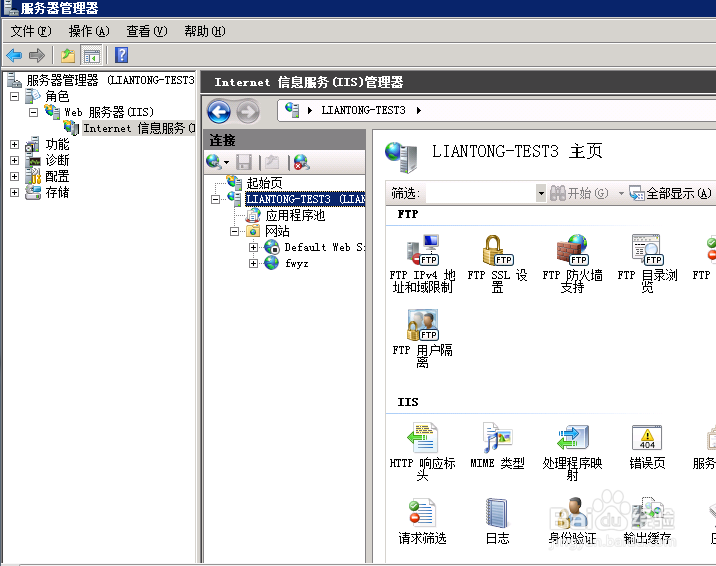Open the 文件(F) menu
Screen dimensions: 716x566
[x=31, y=31]
